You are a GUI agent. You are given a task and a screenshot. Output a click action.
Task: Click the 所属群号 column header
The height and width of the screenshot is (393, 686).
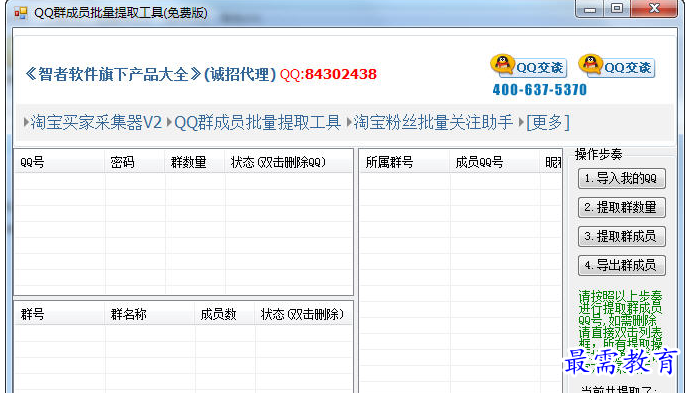coord(405,162)
